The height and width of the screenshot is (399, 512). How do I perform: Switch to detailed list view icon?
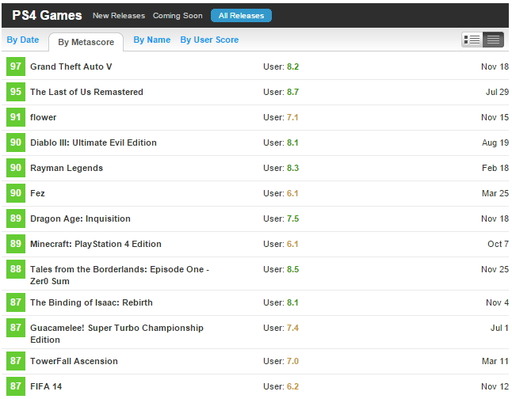pyautogui.click(x=472, y=40)
